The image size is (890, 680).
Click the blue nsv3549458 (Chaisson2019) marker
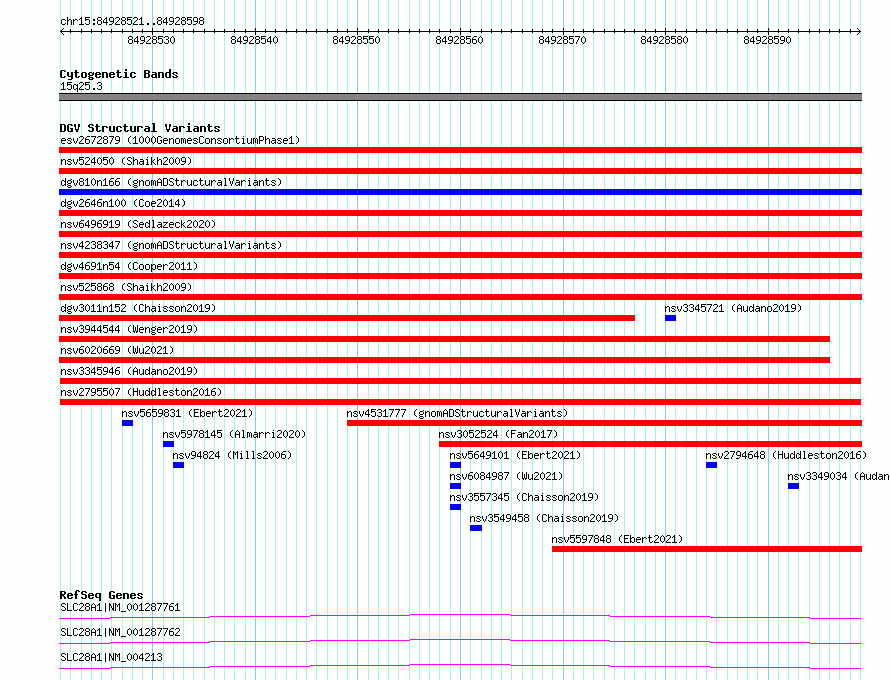tap(476, 528)
